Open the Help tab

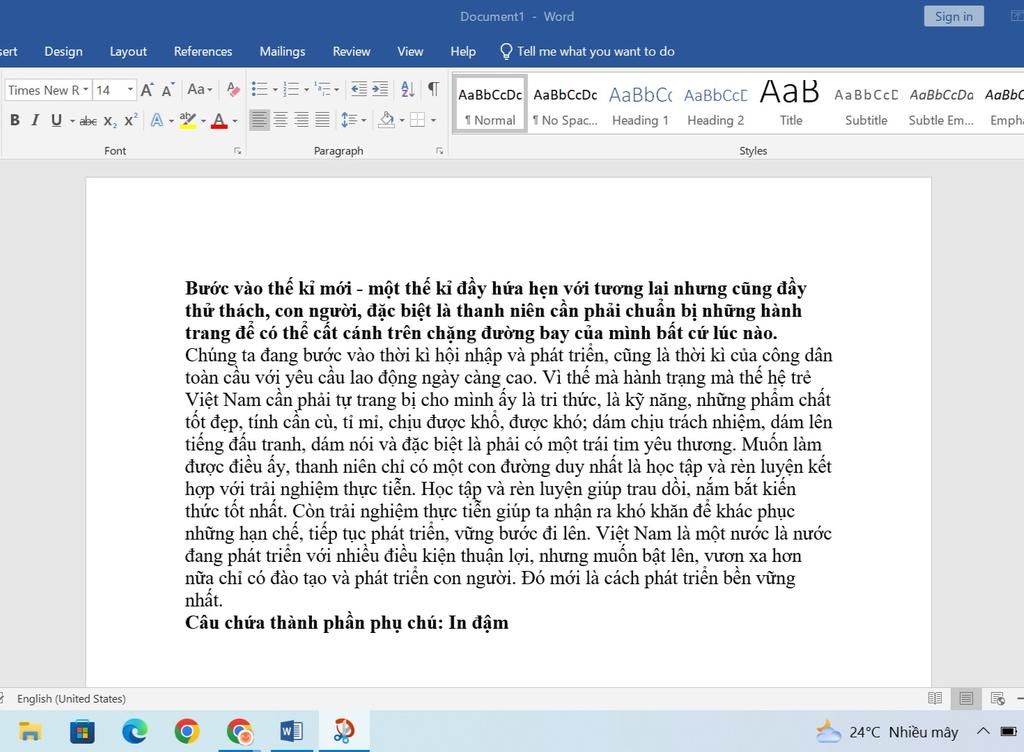pos(463,52)
